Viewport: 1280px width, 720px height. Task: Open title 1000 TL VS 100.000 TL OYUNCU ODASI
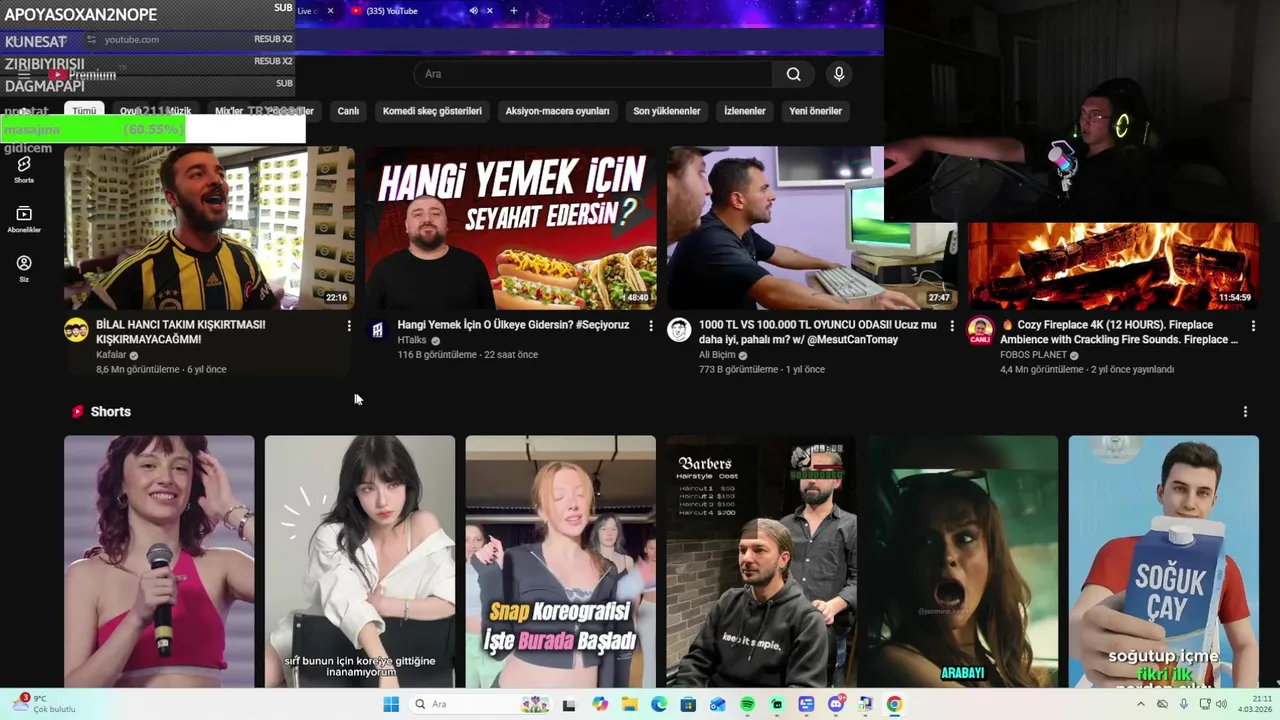tap(818, 332)
